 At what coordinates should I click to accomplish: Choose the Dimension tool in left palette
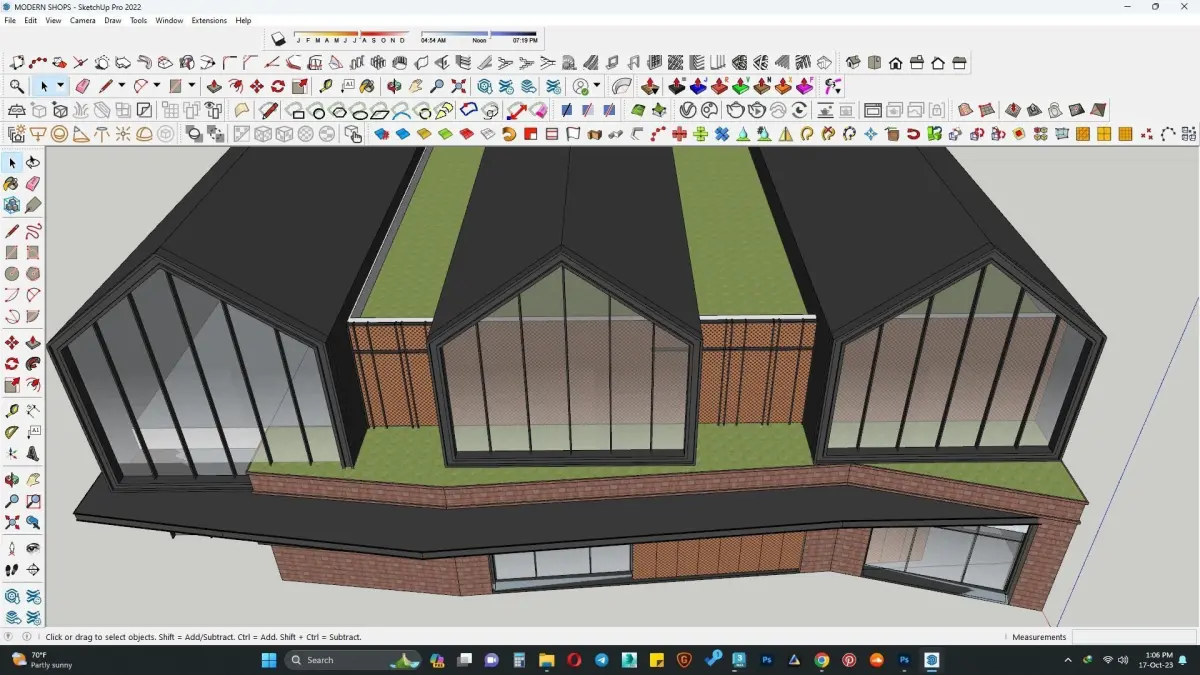pos(33,410)
